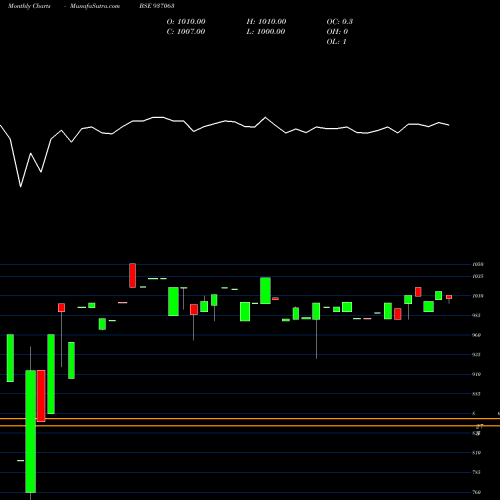Click the lowest dip on white line
This screenshot has height=500, width=500.
click(x=21, y=186)
